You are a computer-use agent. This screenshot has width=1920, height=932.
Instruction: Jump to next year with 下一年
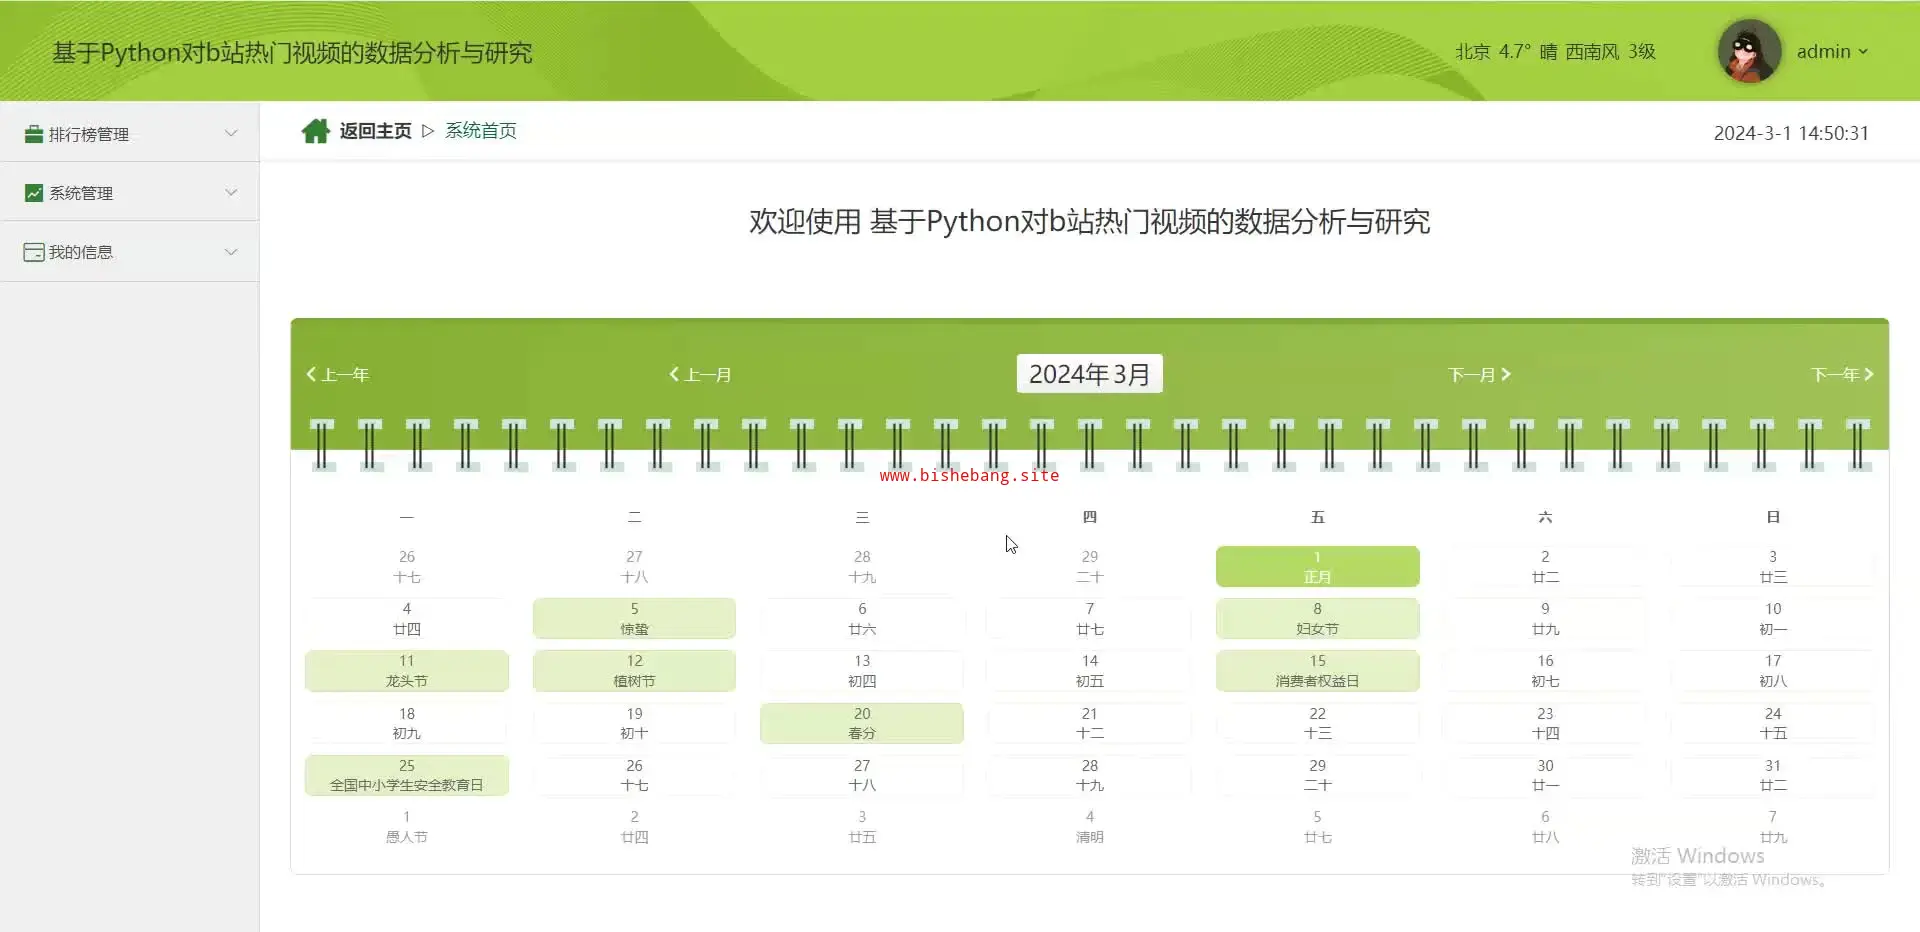click(x=1842, y=375)
